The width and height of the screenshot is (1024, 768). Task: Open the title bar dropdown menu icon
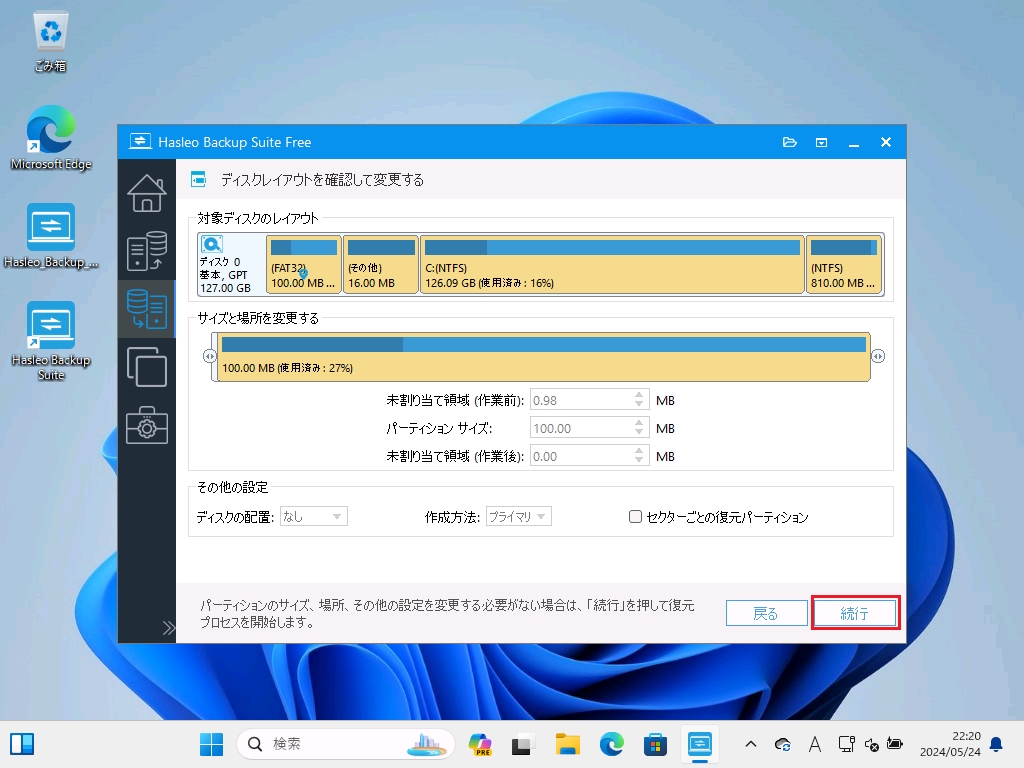point(822,142)
